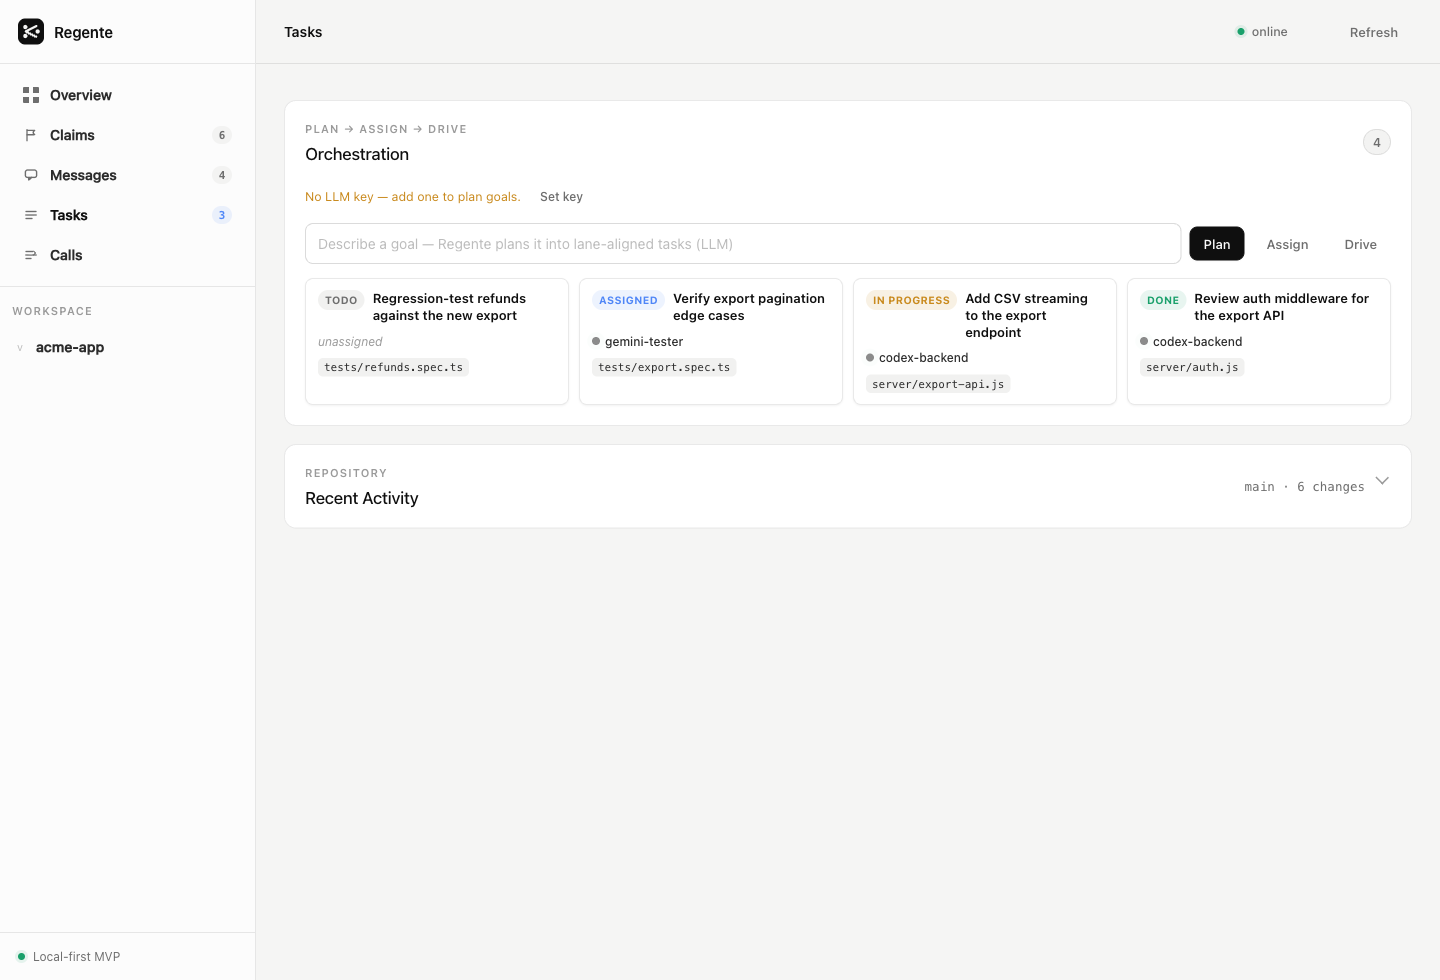Click the tests/export.spec.ts file chip
Screen dimensions: 1440x980
click(664, 367)
